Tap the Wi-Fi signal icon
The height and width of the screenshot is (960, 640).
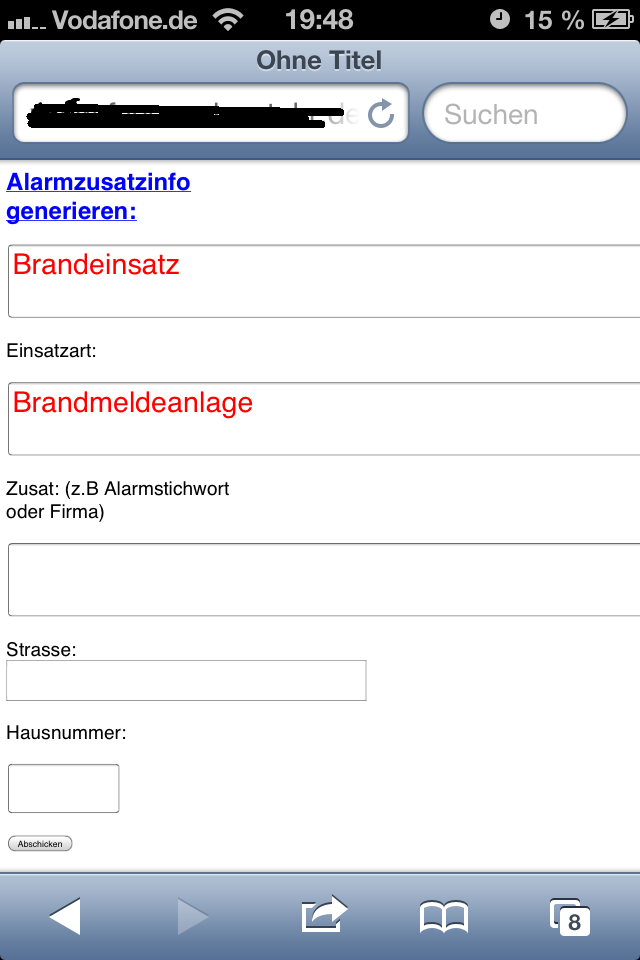229,19
